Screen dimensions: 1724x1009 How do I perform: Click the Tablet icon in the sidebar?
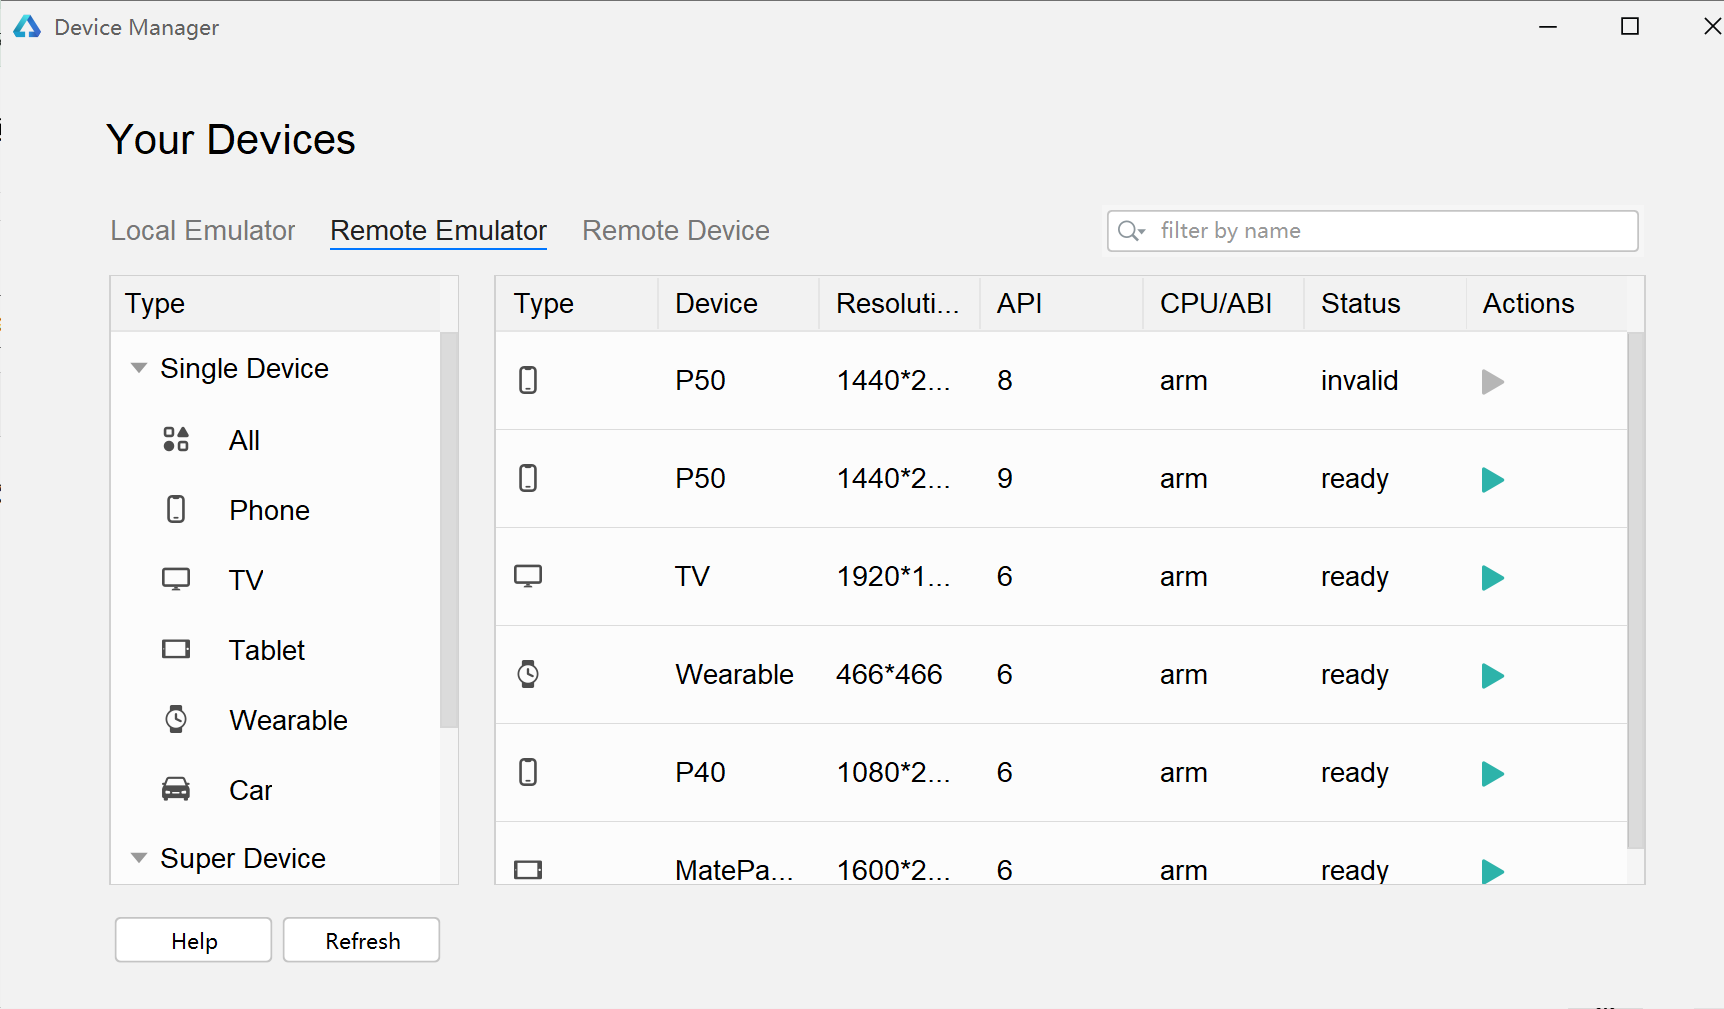pyautogui.click(x=176, y=649)
